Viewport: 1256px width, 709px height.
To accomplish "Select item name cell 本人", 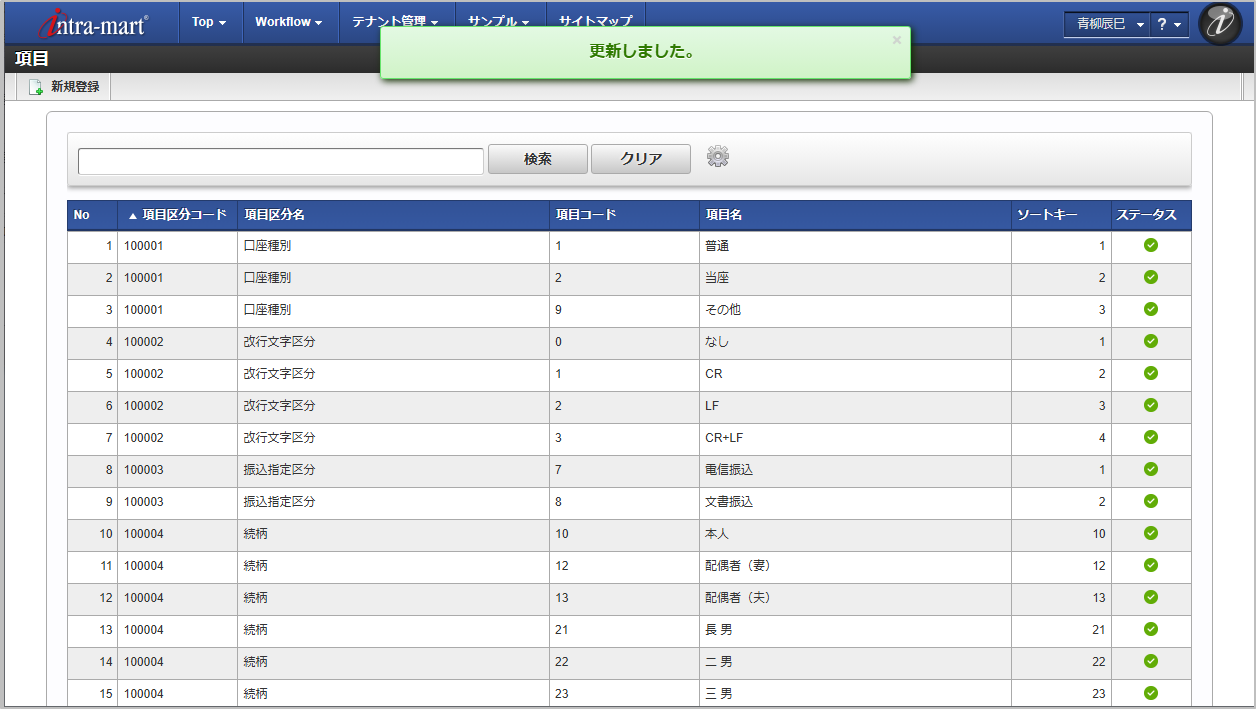I will point(855,534).
